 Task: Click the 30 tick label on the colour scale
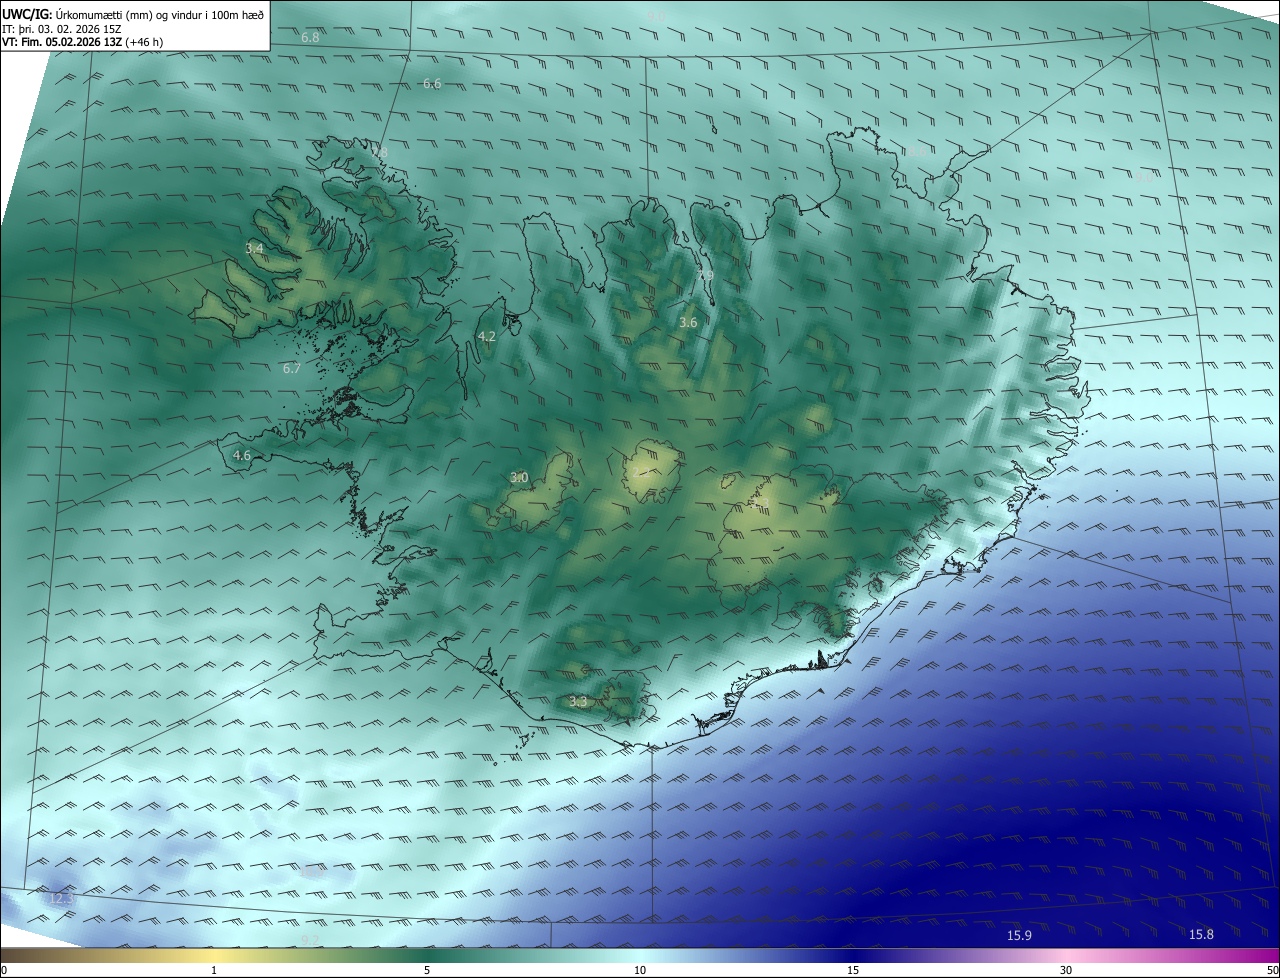pos(1066,970)
